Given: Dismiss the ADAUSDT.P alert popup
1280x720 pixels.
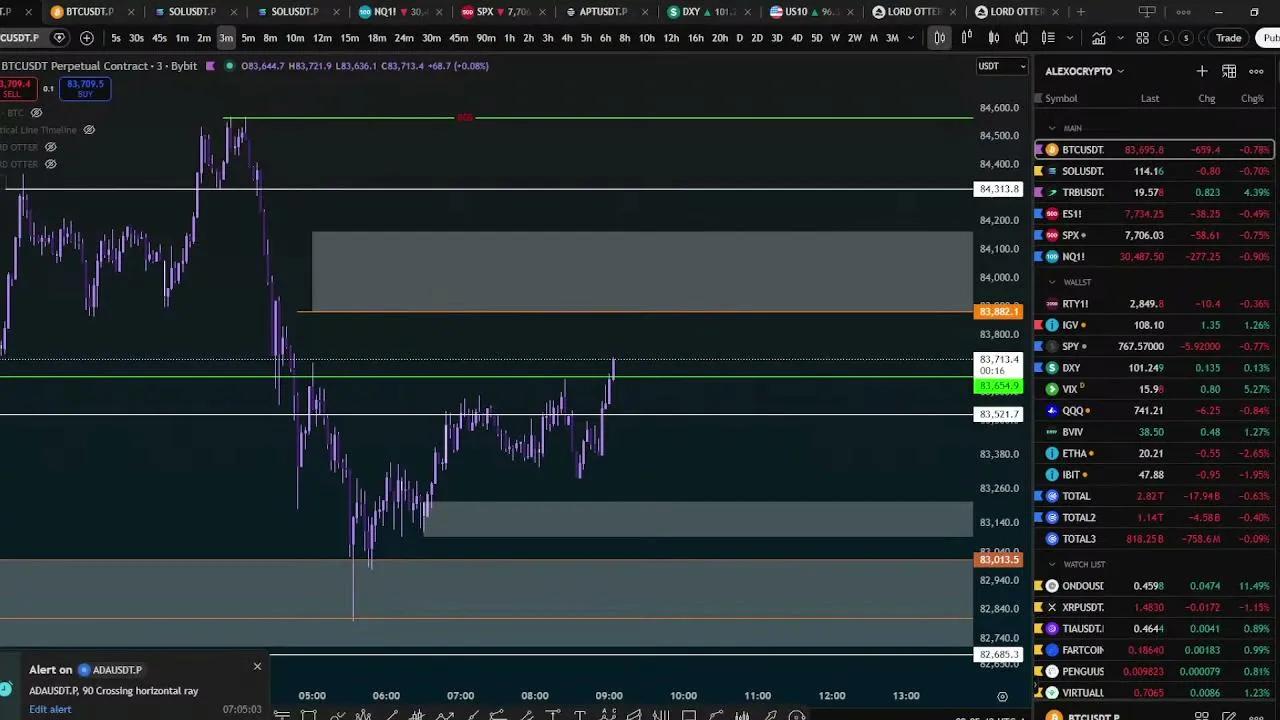Looking at the screenshot, I should (257, 667).
